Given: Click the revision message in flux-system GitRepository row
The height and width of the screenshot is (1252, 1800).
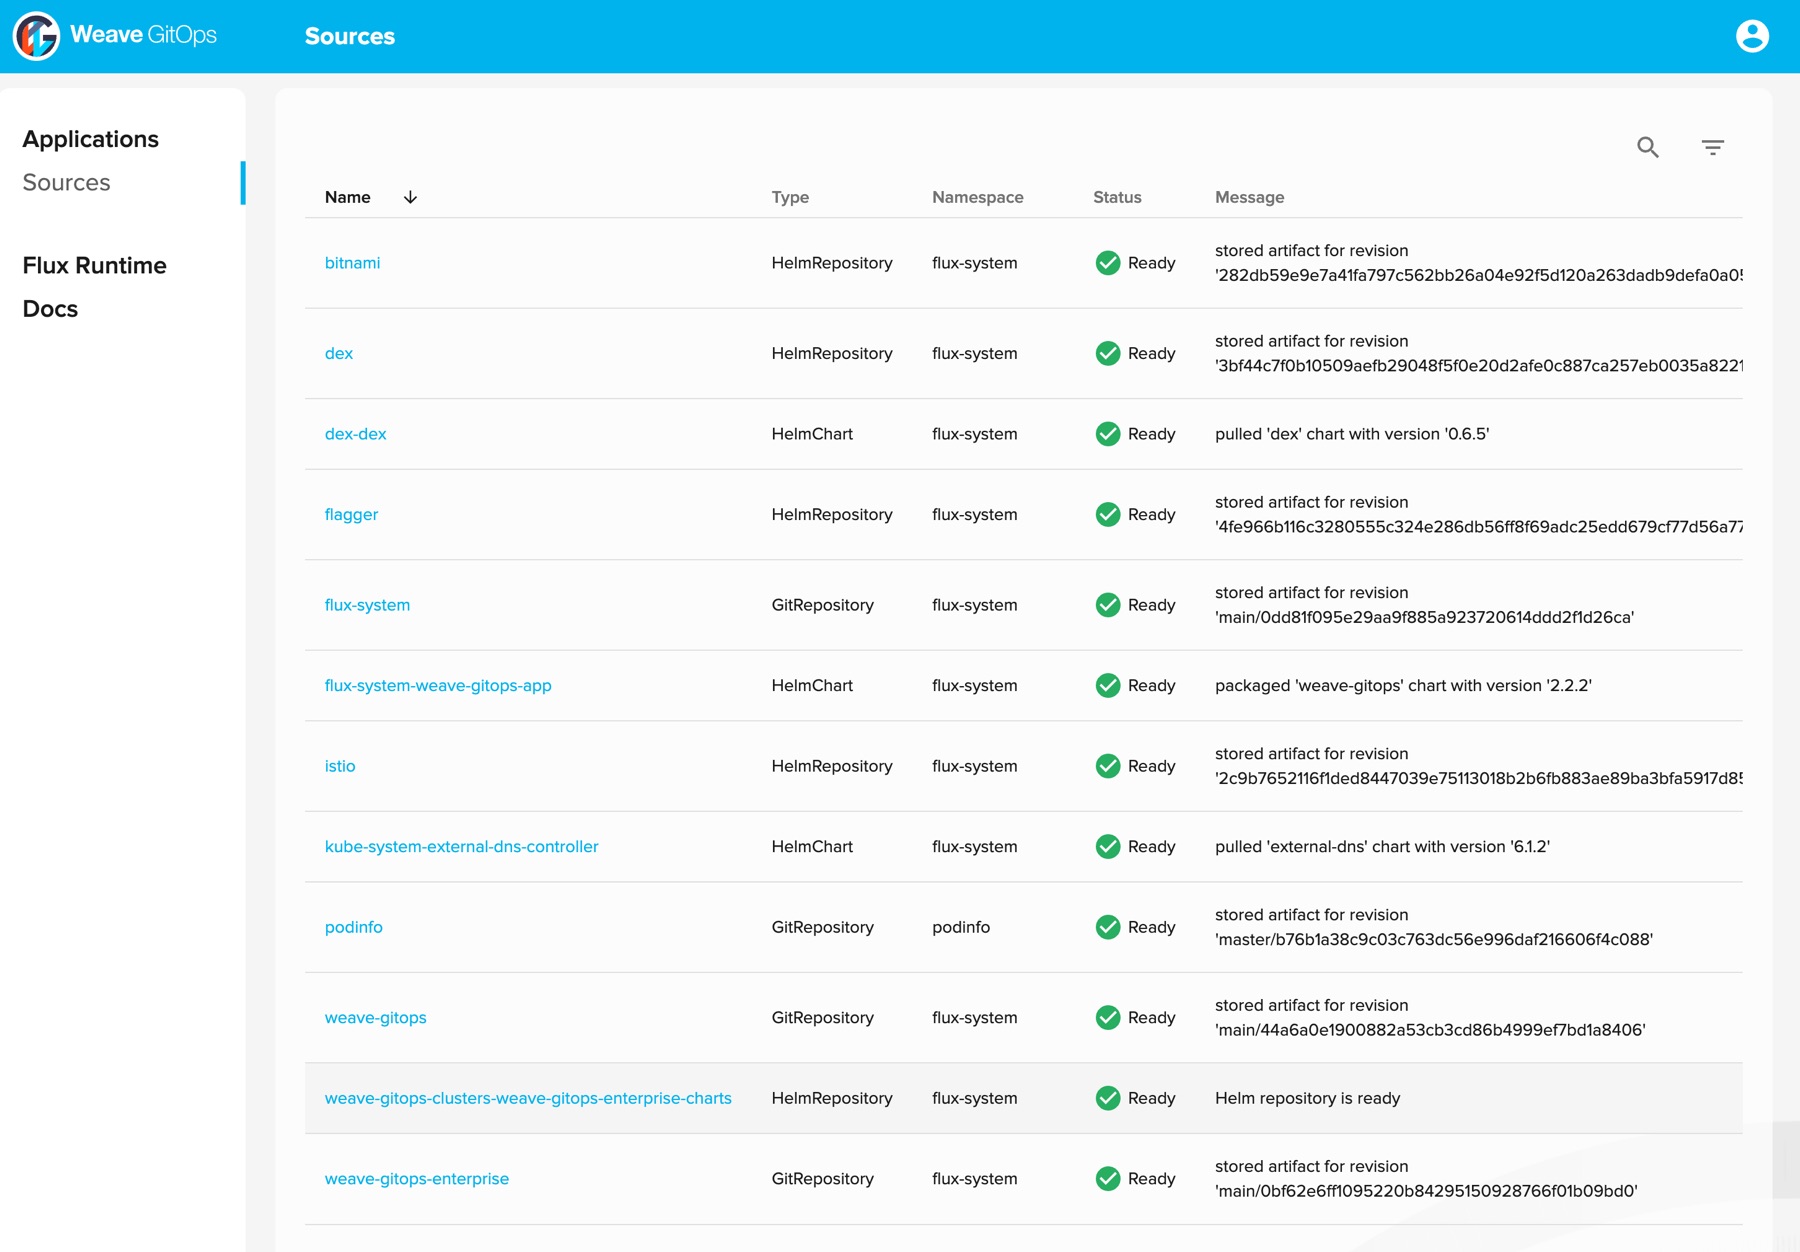Looking at the screenshot, I should [1424, 605].
